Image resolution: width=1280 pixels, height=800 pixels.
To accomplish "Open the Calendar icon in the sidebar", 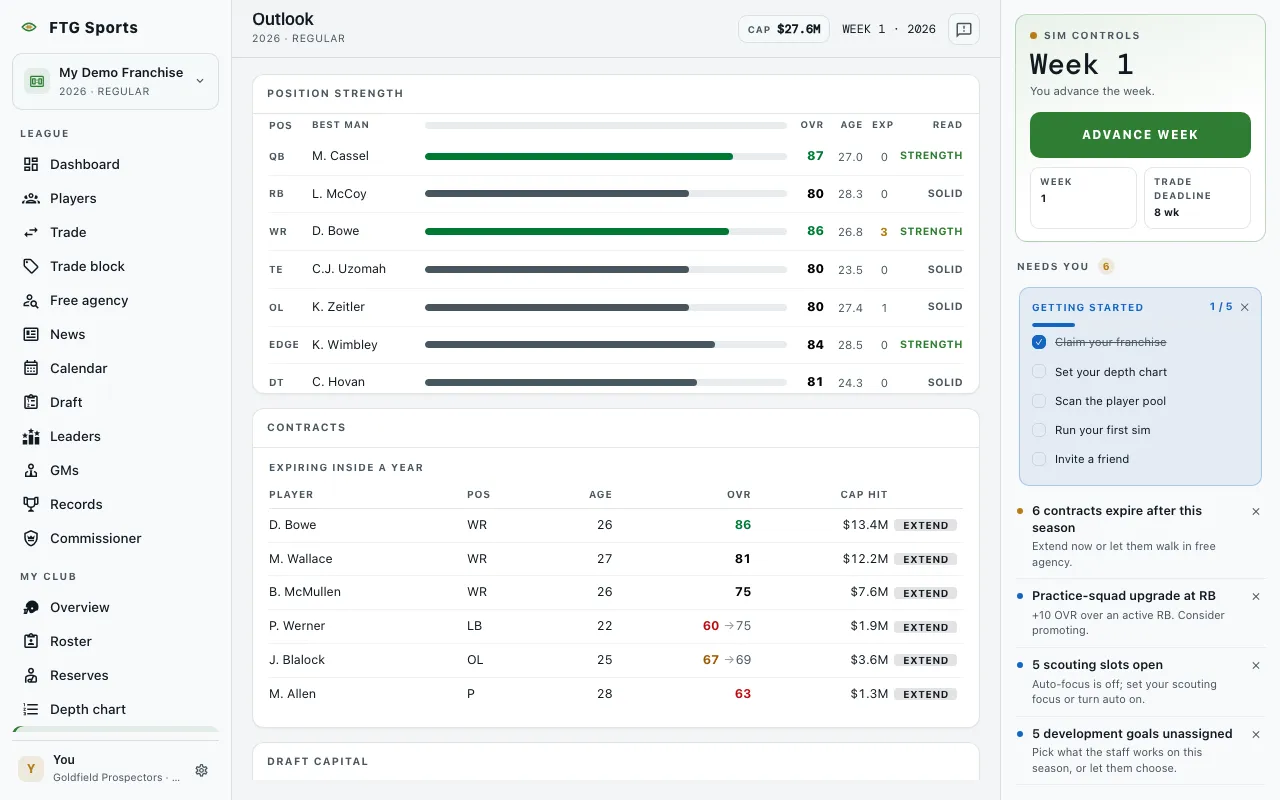I will [x=31, y=368].
